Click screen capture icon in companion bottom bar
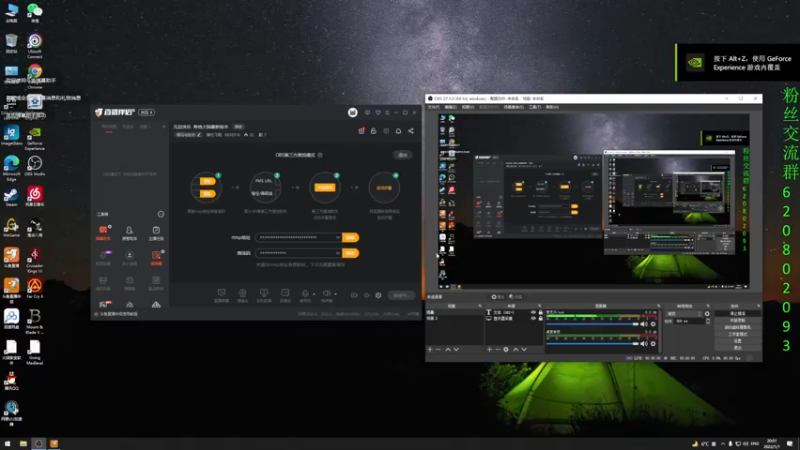 point(221,293)
